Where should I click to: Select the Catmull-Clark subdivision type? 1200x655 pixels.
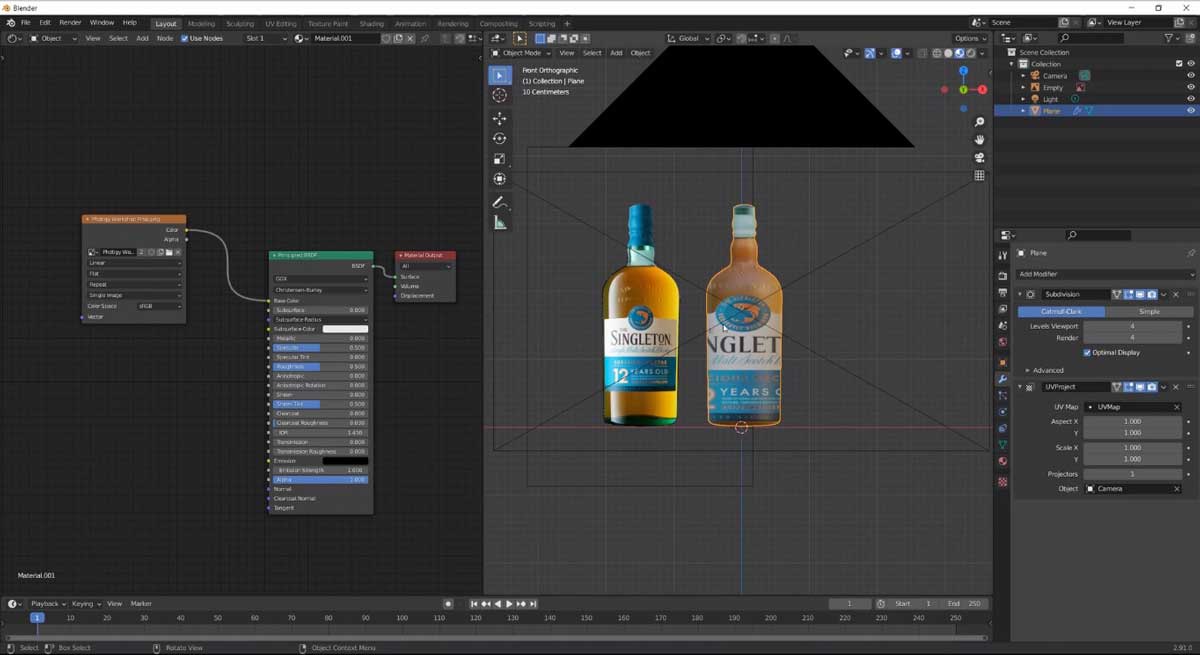(1061, 311)
